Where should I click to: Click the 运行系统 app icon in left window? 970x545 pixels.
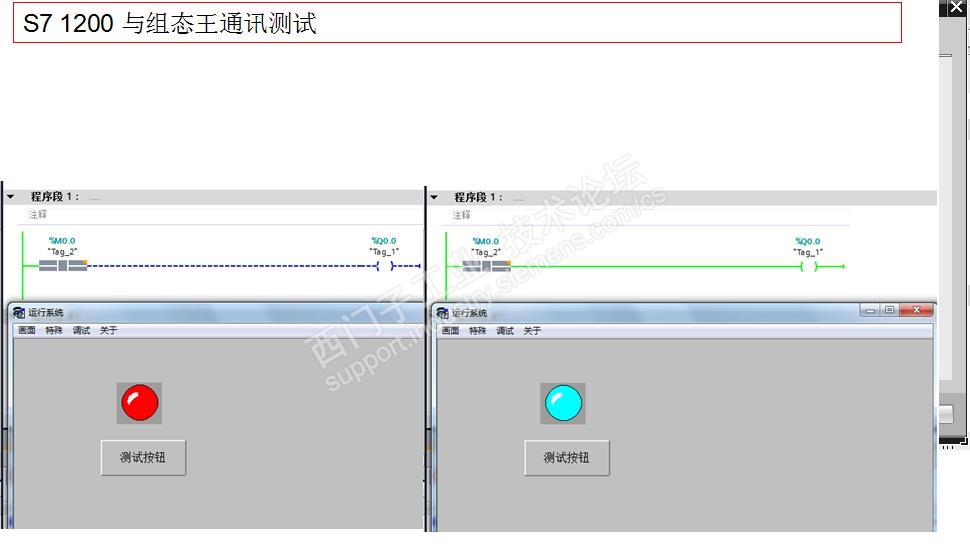click(x=19, y=312)
